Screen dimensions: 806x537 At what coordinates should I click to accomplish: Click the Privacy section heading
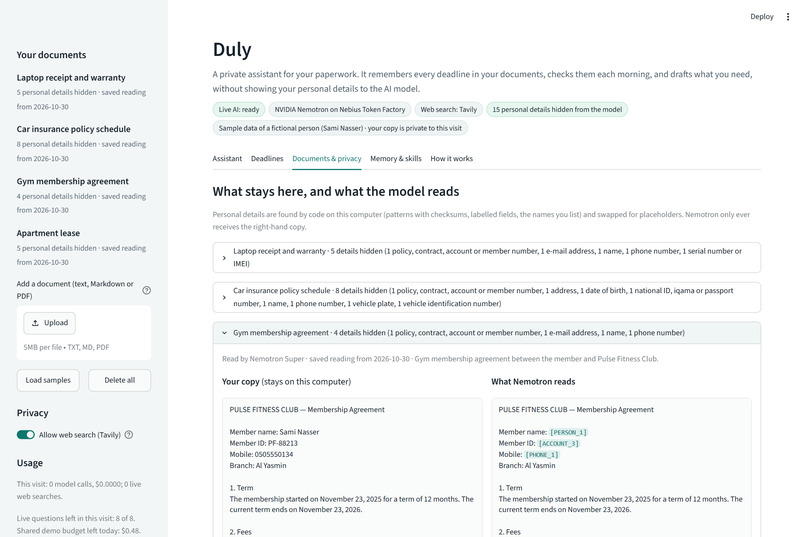(x=32, y=413)
